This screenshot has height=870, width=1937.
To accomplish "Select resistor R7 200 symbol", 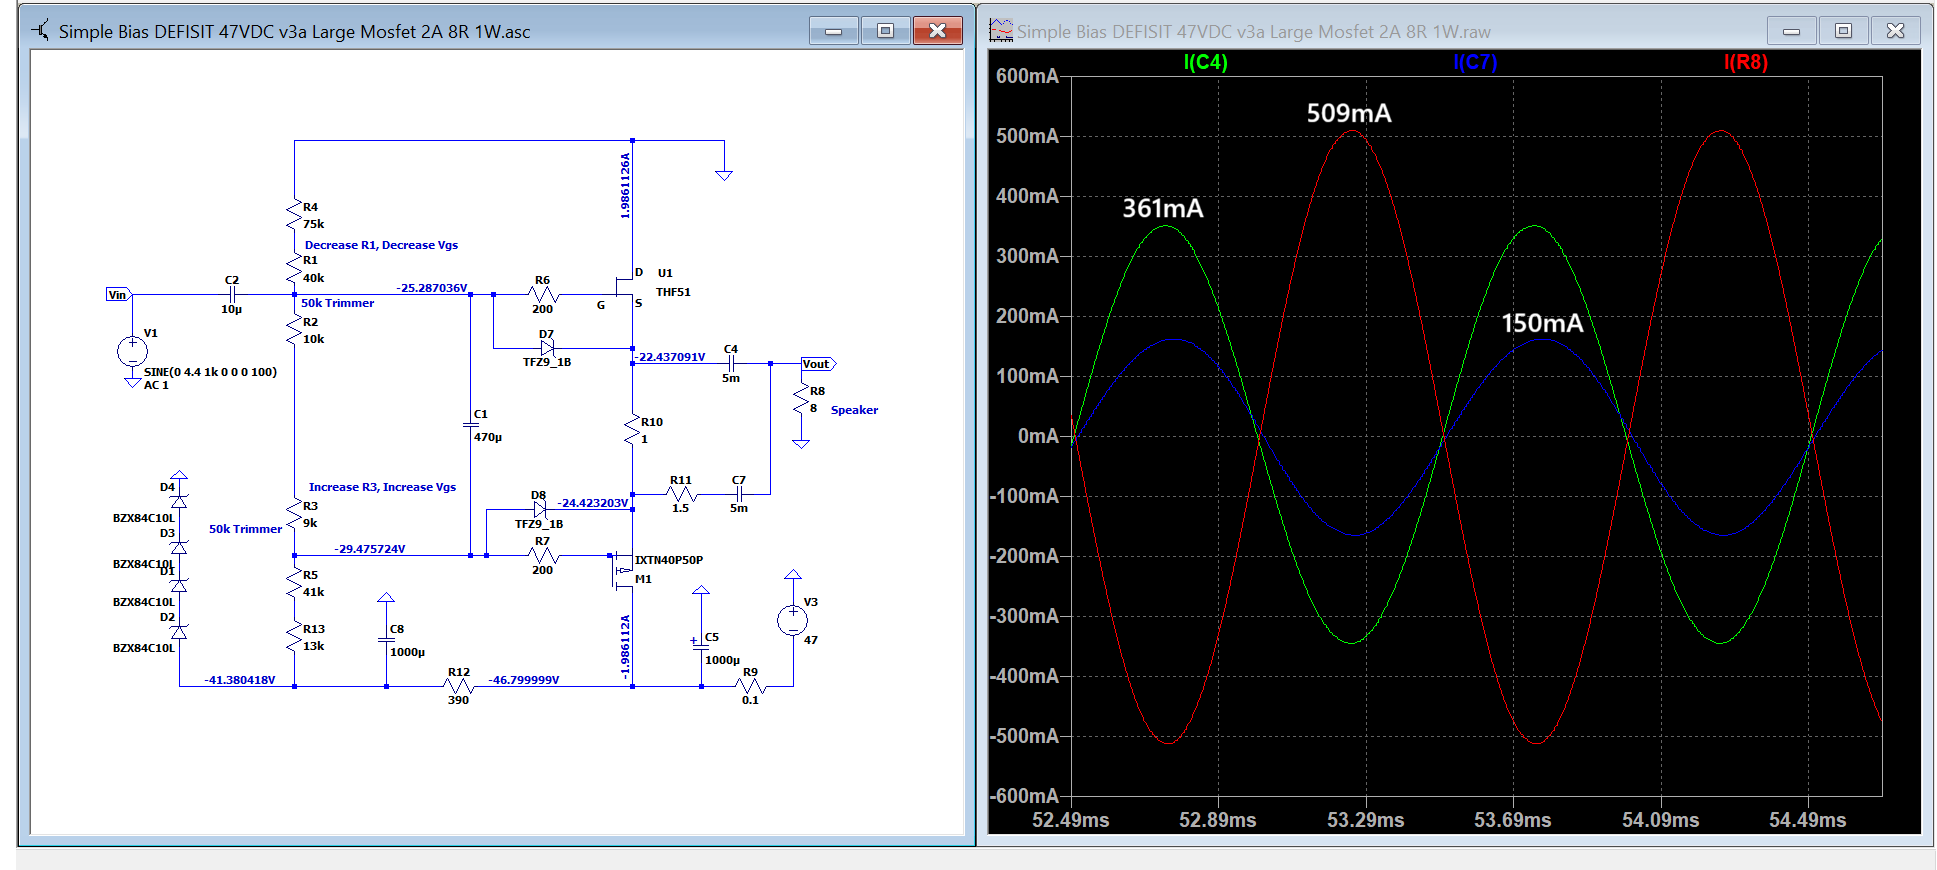I will (543, 555).
